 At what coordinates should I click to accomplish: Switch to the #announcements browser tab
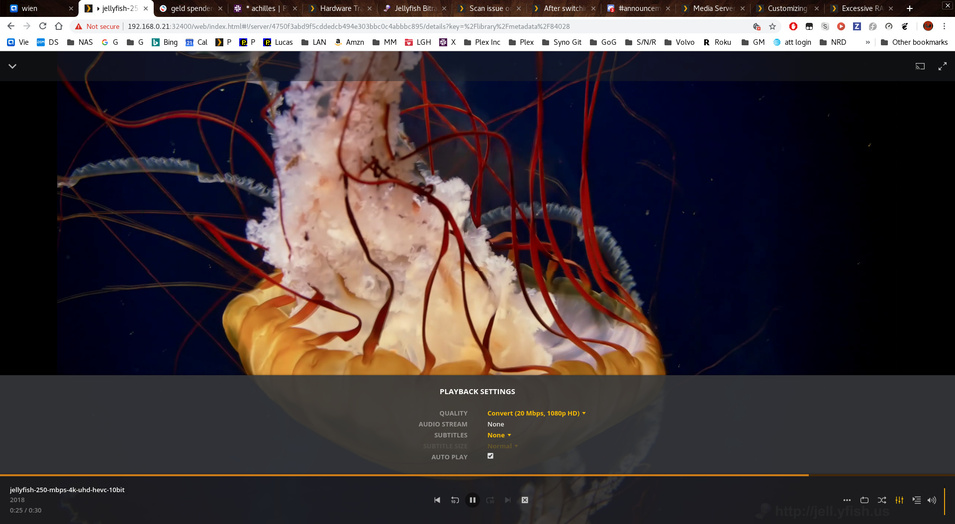639,9
